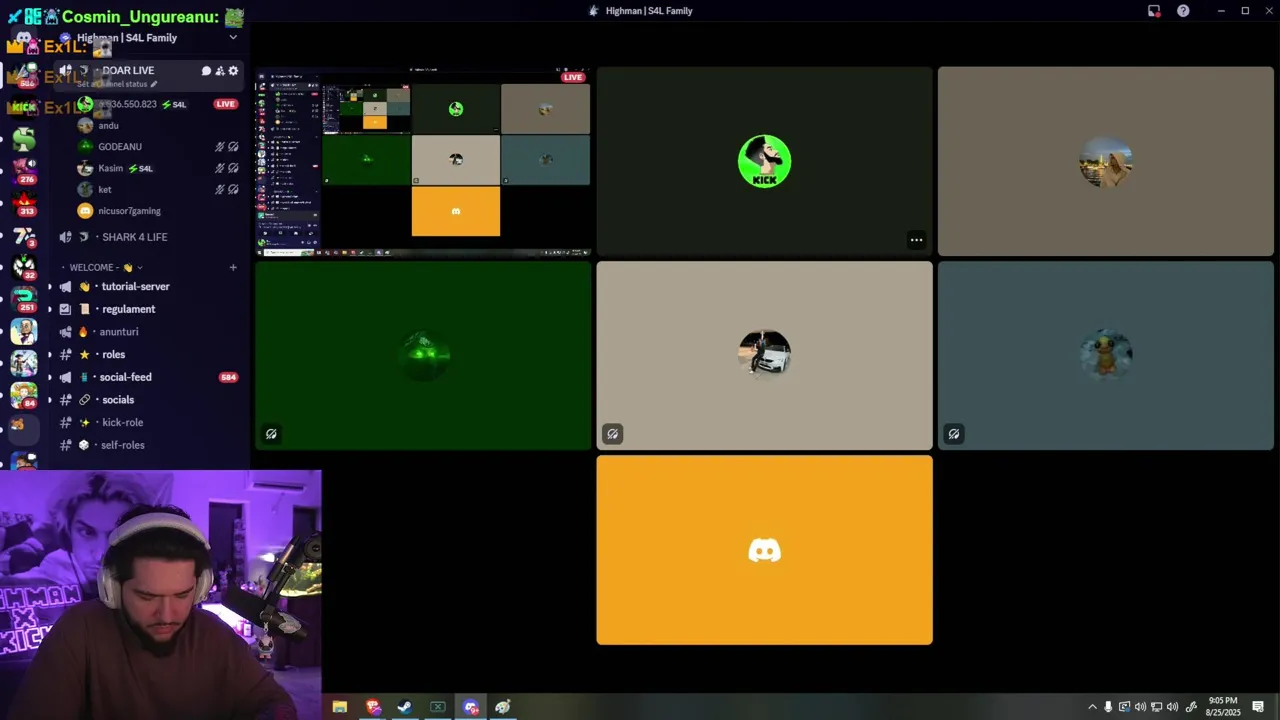Image resolution: width=1280 pixels, height=720 pixels.
Task: Open the social-feed channel
Action: 125,378
